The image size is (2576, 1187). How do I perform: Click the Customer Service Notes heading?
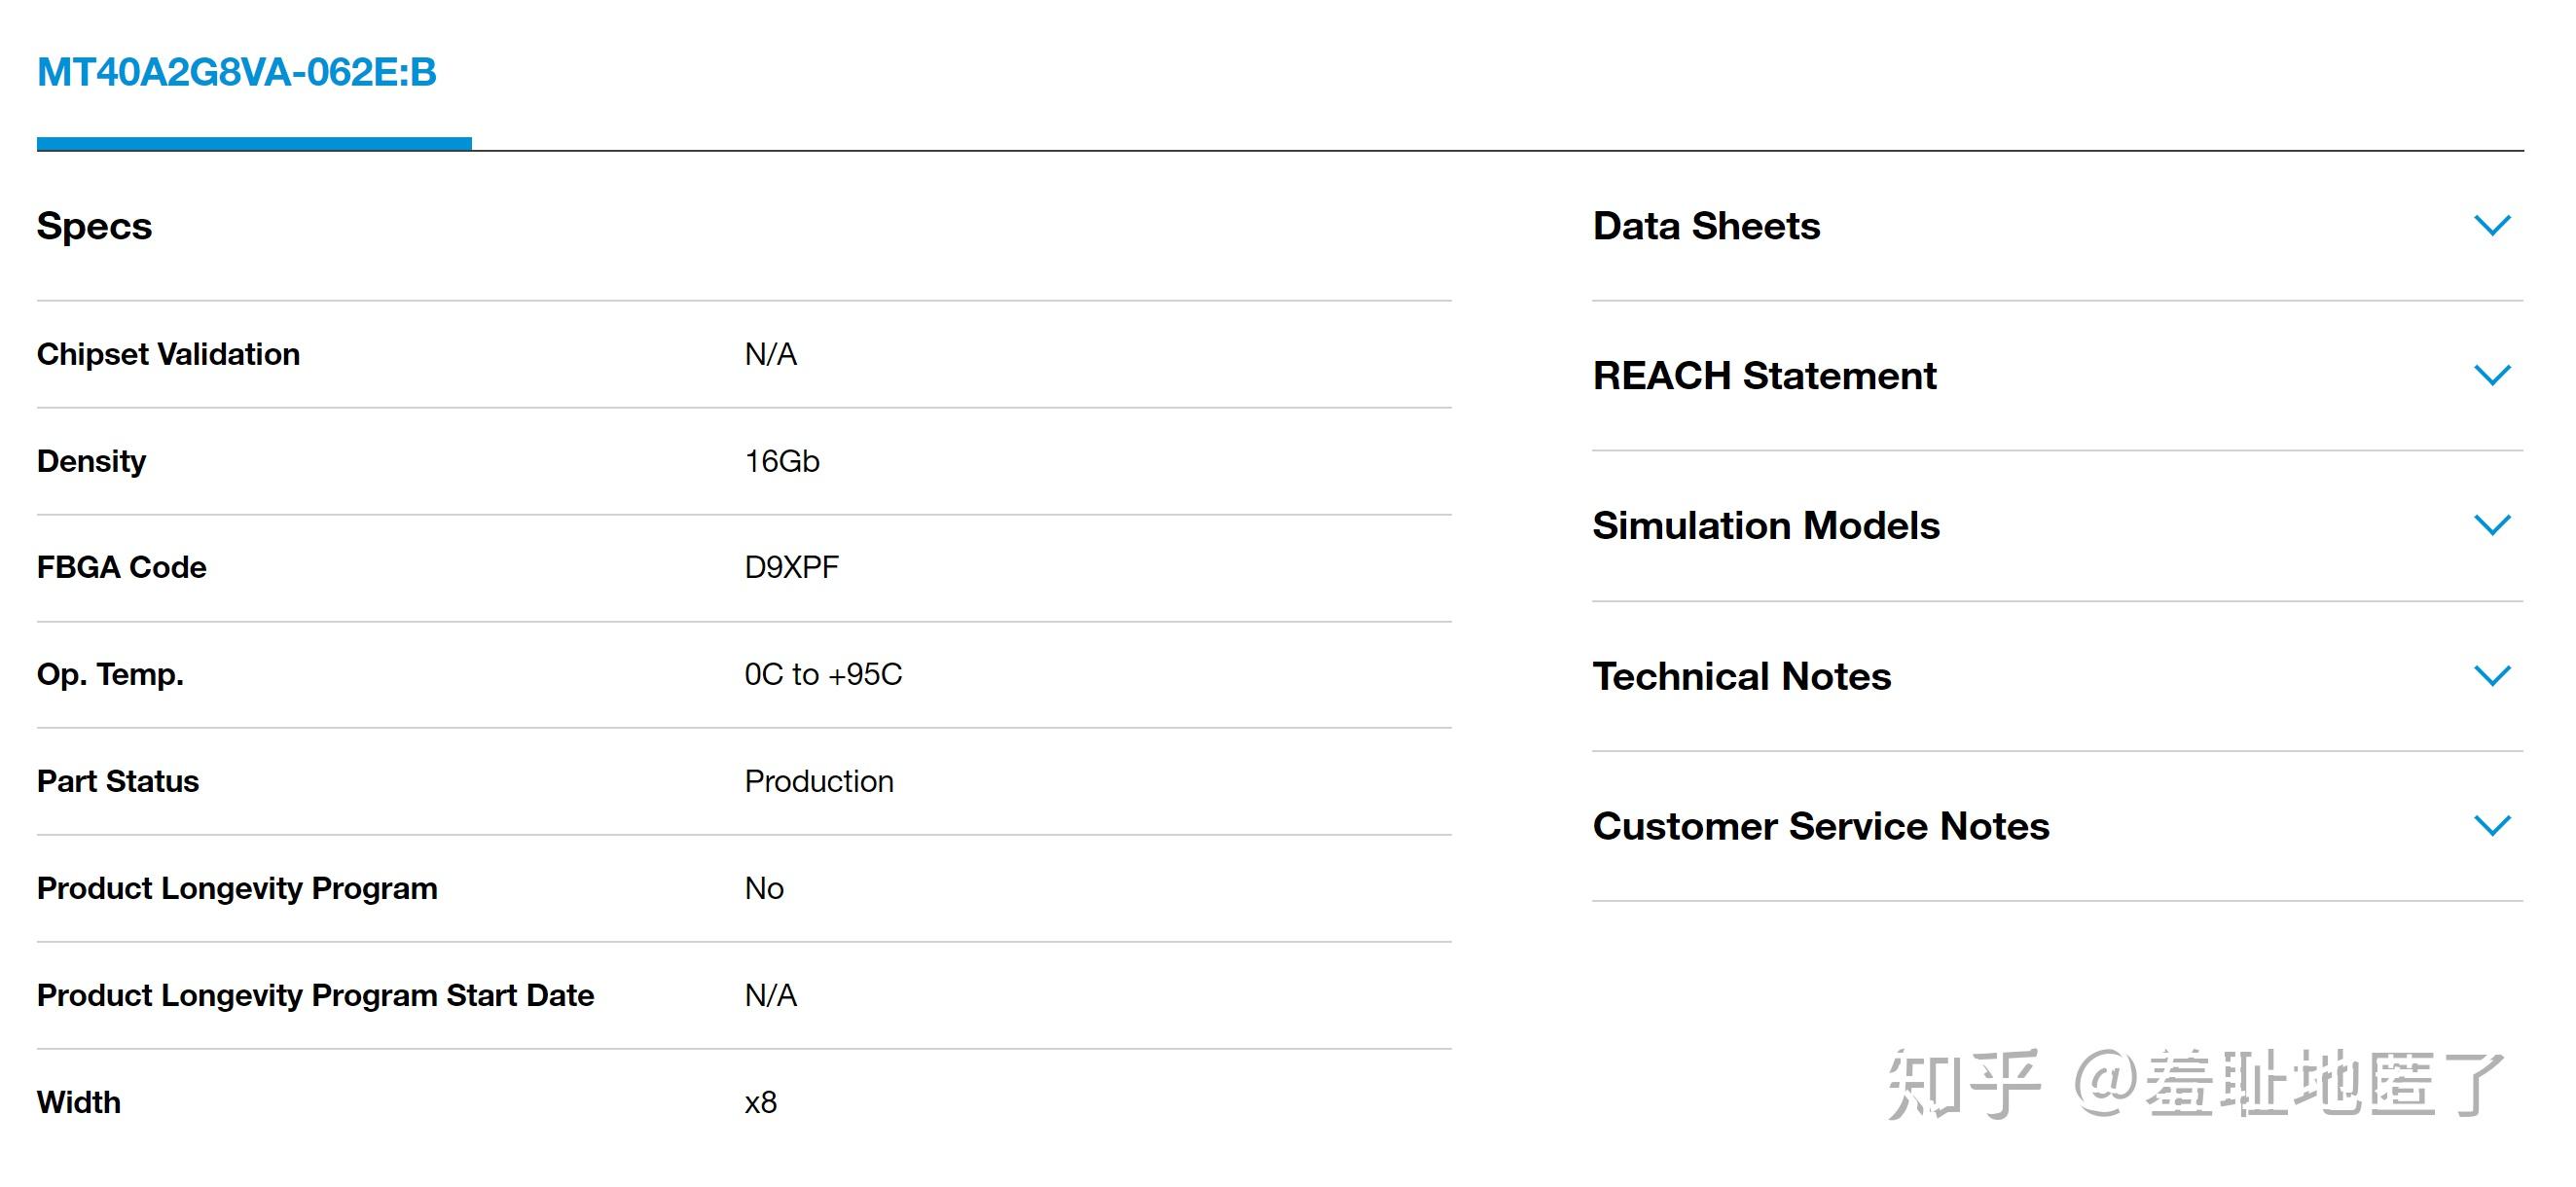(1821, 827)
